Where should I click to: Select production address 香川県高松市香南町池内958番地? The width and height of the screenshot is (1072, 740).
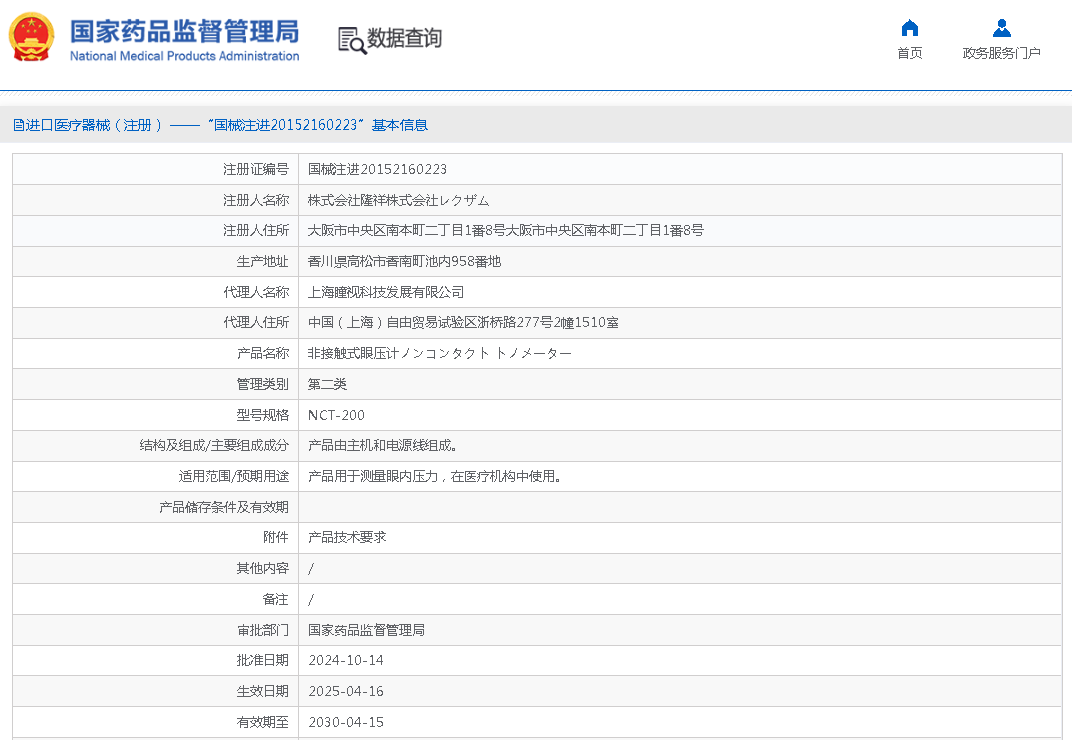(x=405, y=261)
